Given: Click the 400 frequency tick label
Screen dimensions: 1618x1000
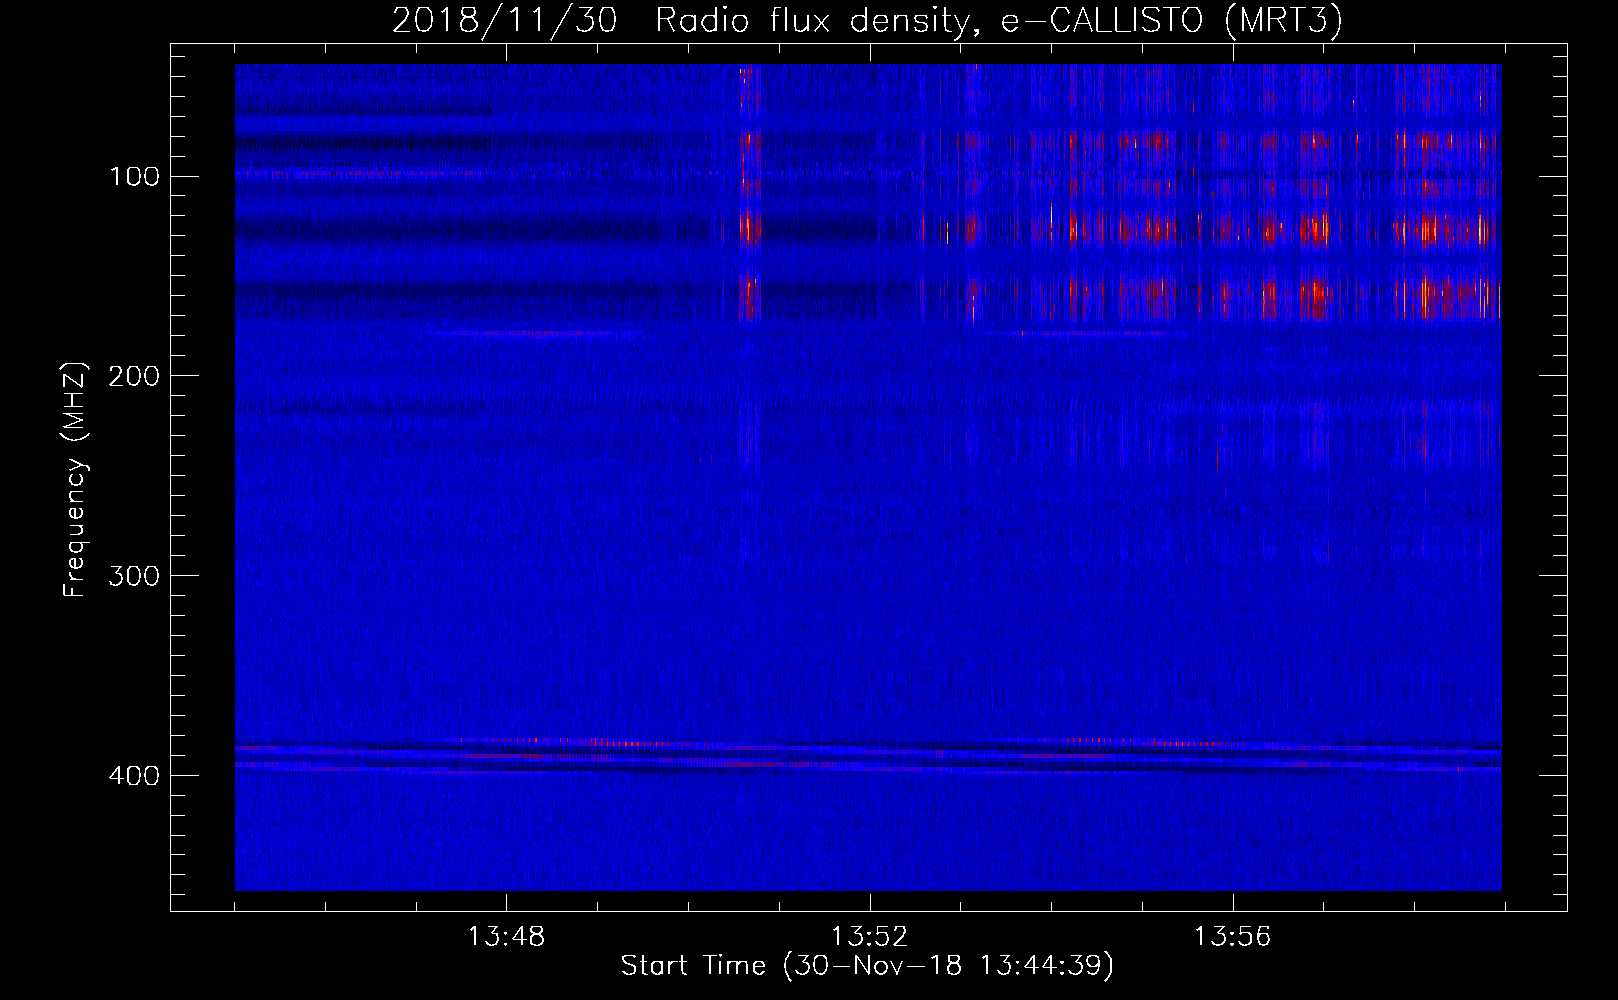Looking at the screenshot, I should tap(134, 776).
